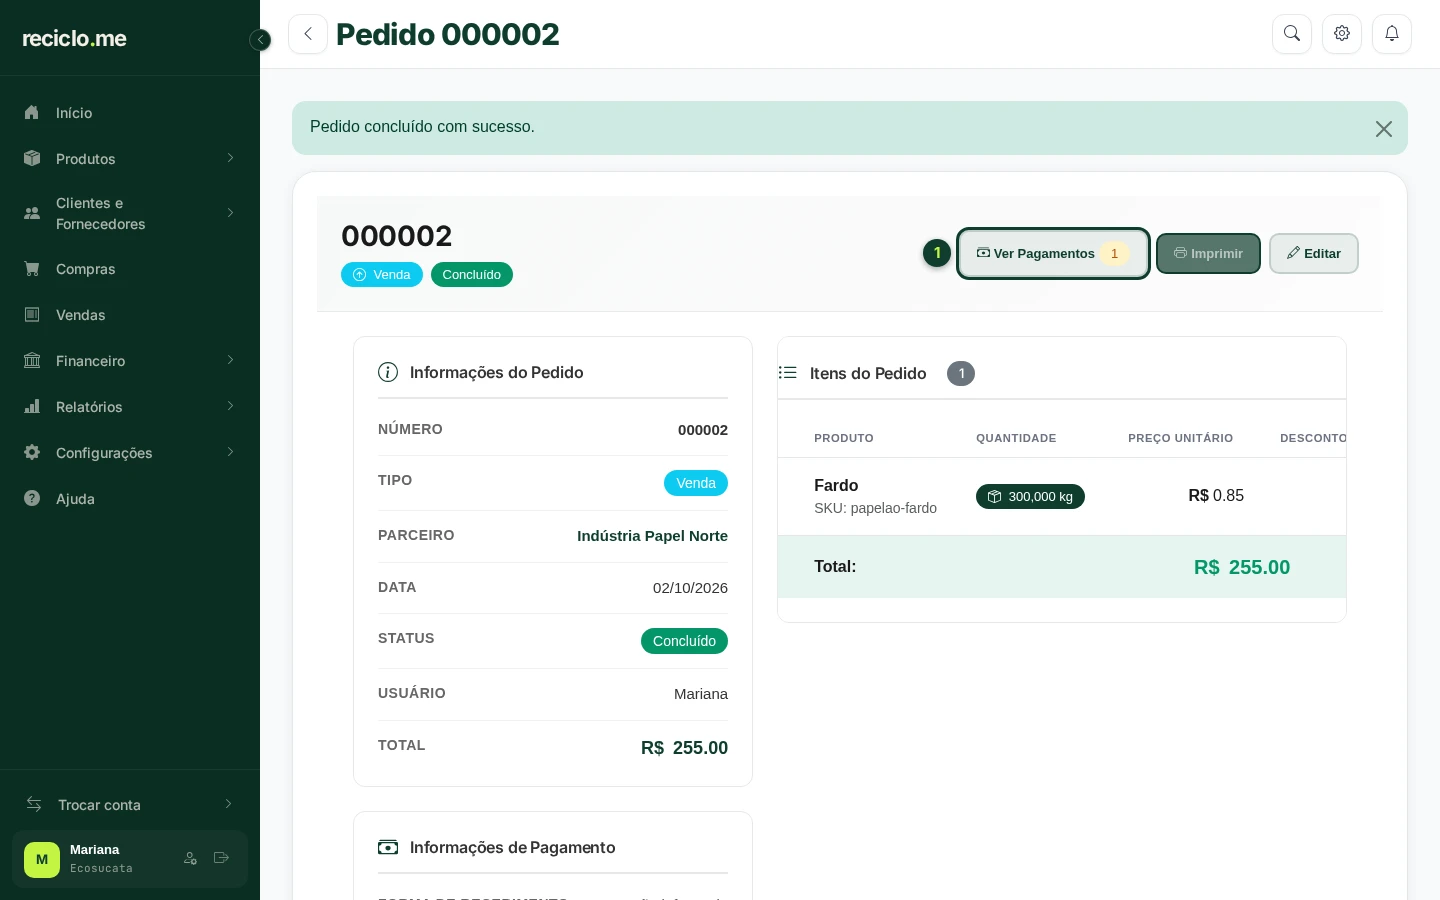The height and width of the screenshot is (900, 1440).
Task: Expand the Configurações submenu chevron
Action: click(230, 452)
